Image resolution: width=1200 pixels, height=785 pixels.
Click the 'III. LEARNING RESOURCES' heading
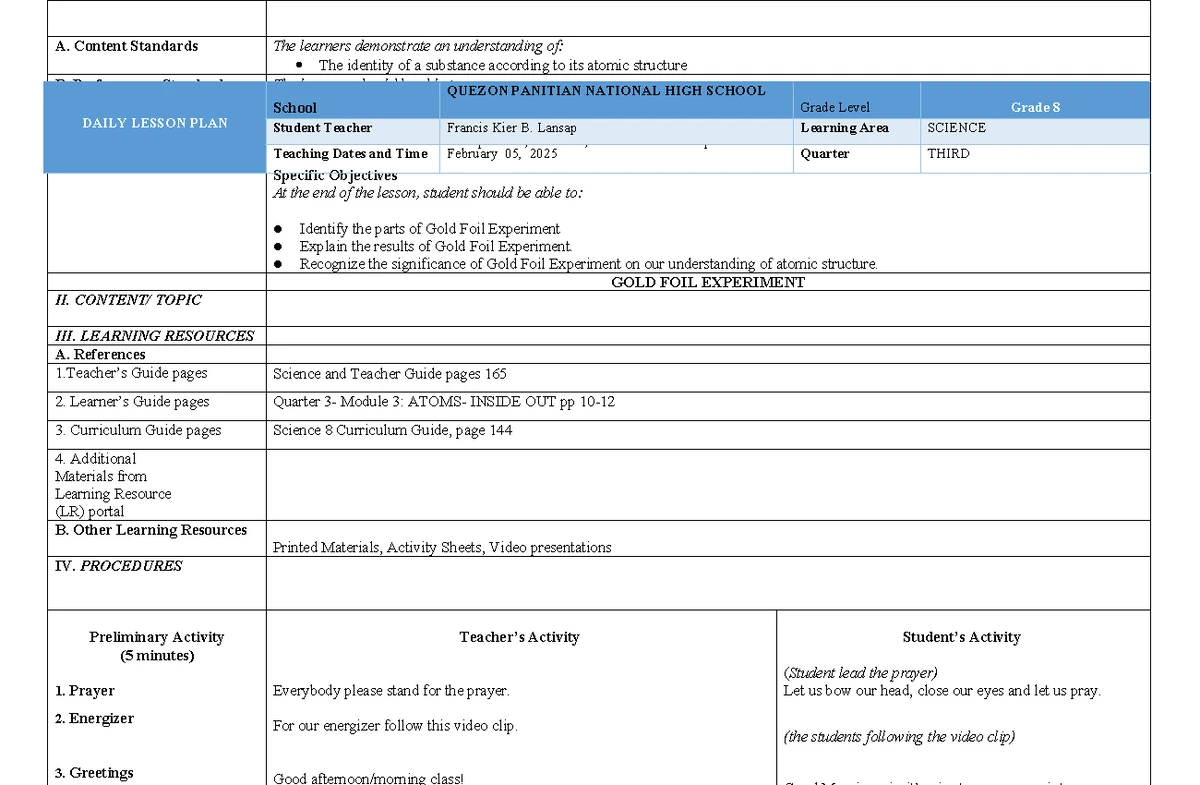[x=155, y=336]
